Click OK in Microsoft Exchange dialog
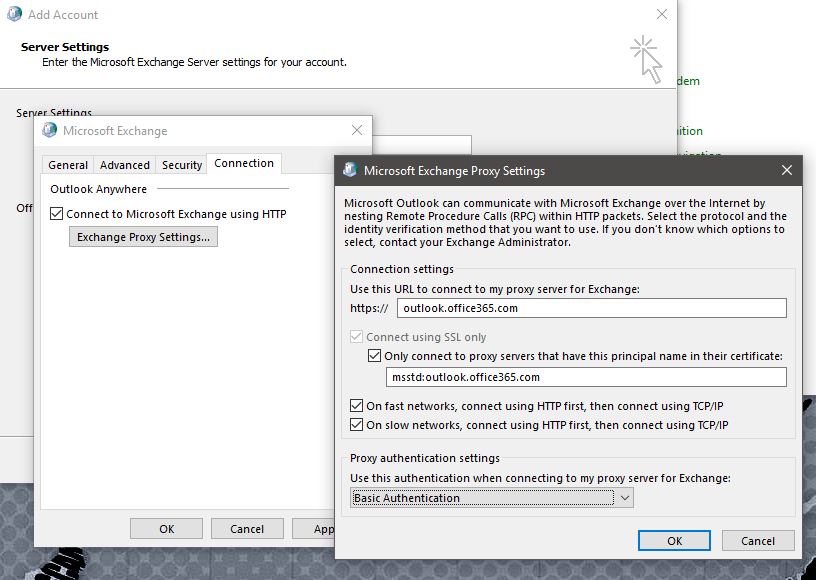The width and height of the screenshot is (816, 580). tap(167, 529)
